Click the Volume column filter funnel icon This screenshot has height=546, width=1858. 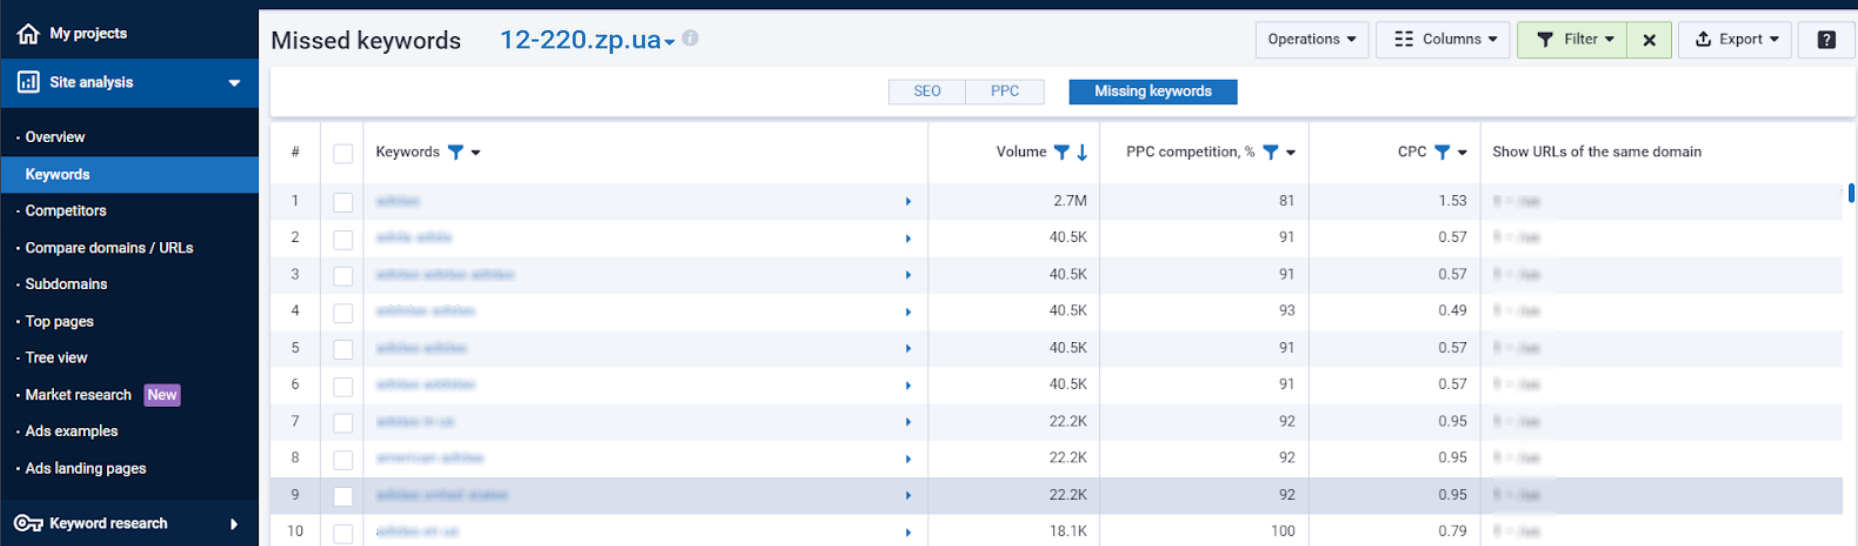[x=1062, y=152]
